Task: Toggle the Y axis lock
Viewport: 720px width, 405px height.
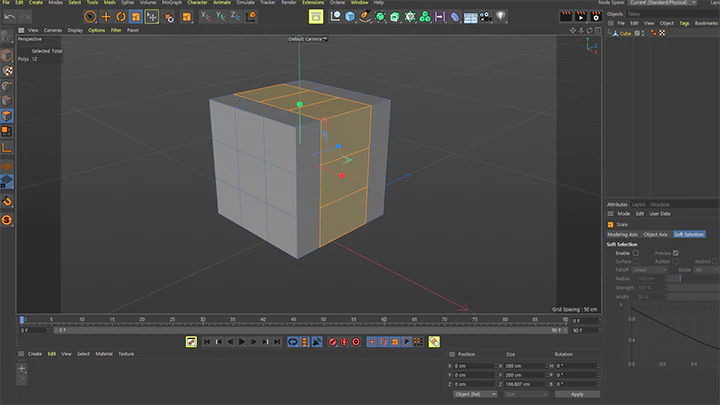Action: (x=221, y=17)
